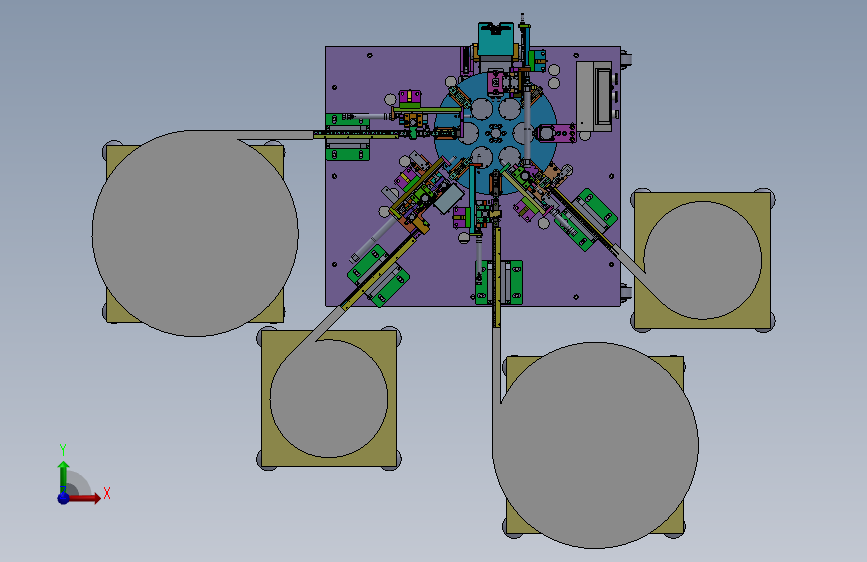Select the small gray reel at the bottom center
The height and width of the screenshot is (562, 867).
pyautogui.click(x=329, y=398)
